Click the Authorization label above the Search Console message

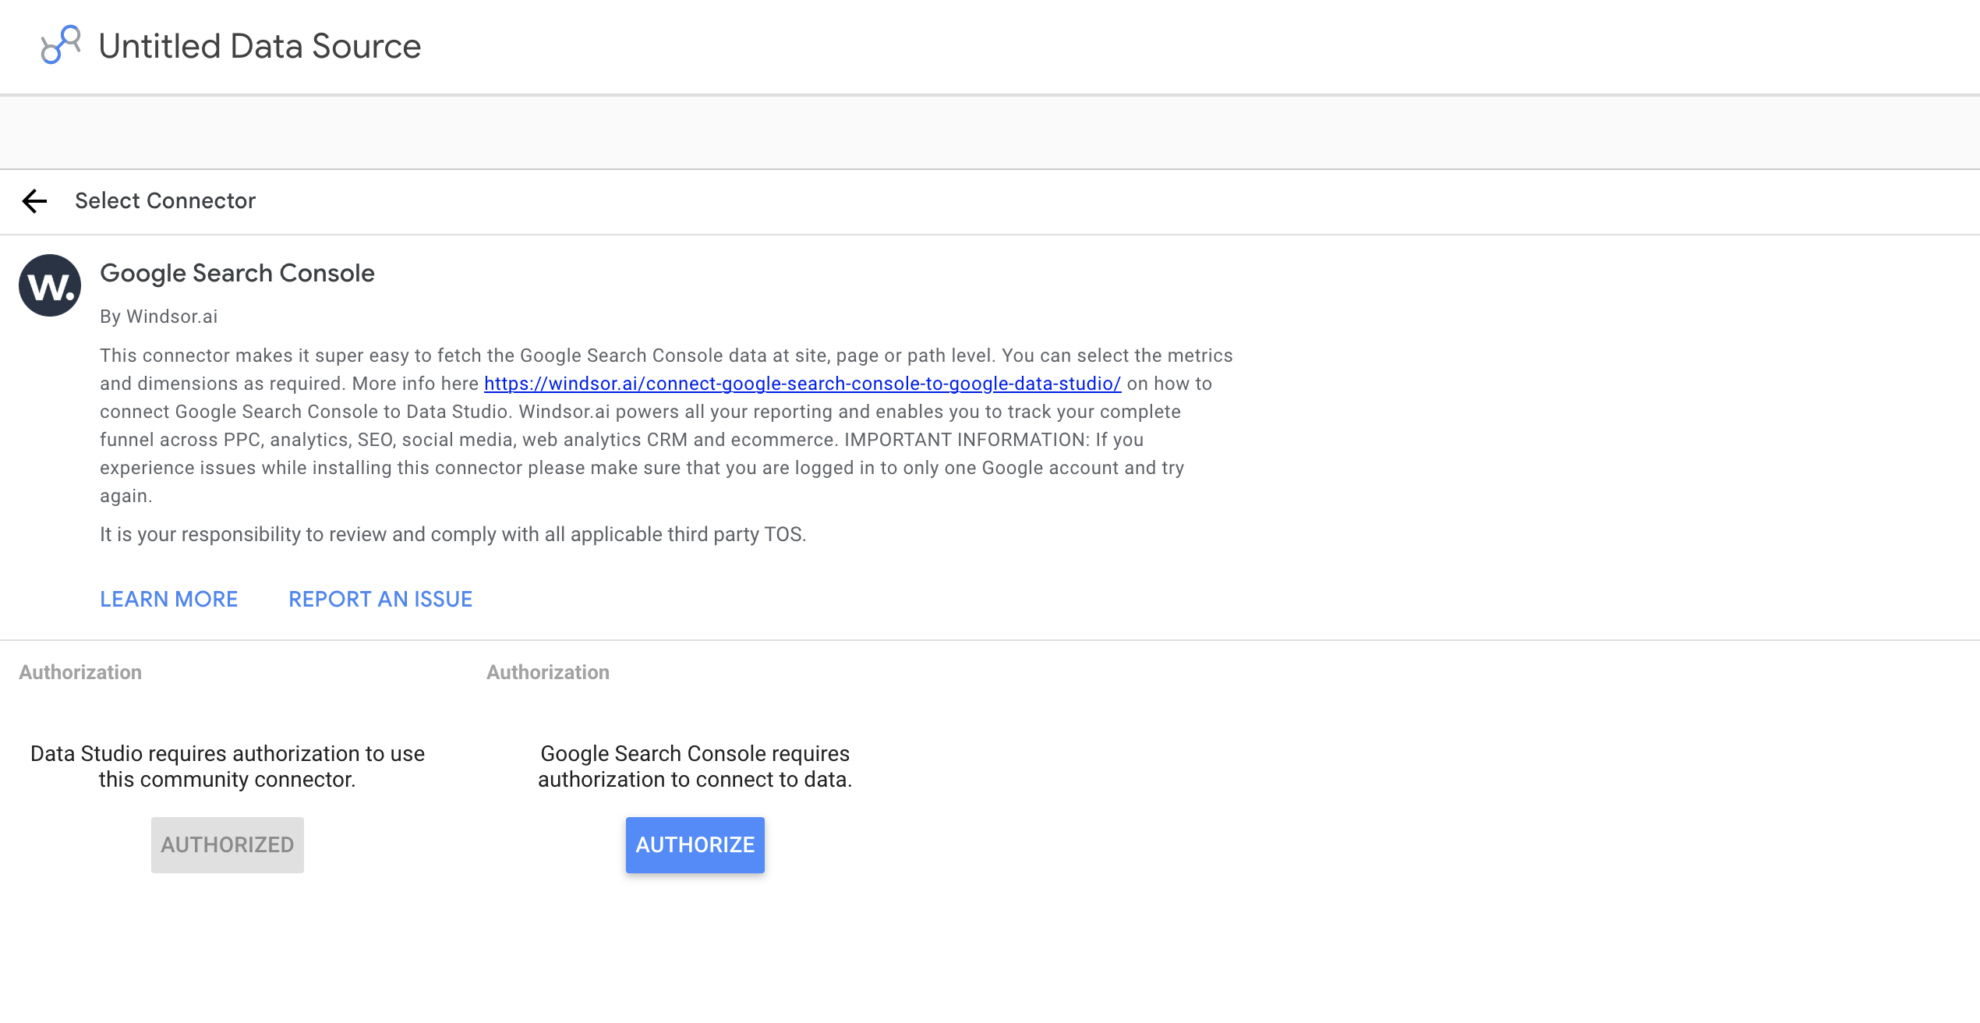548,673
